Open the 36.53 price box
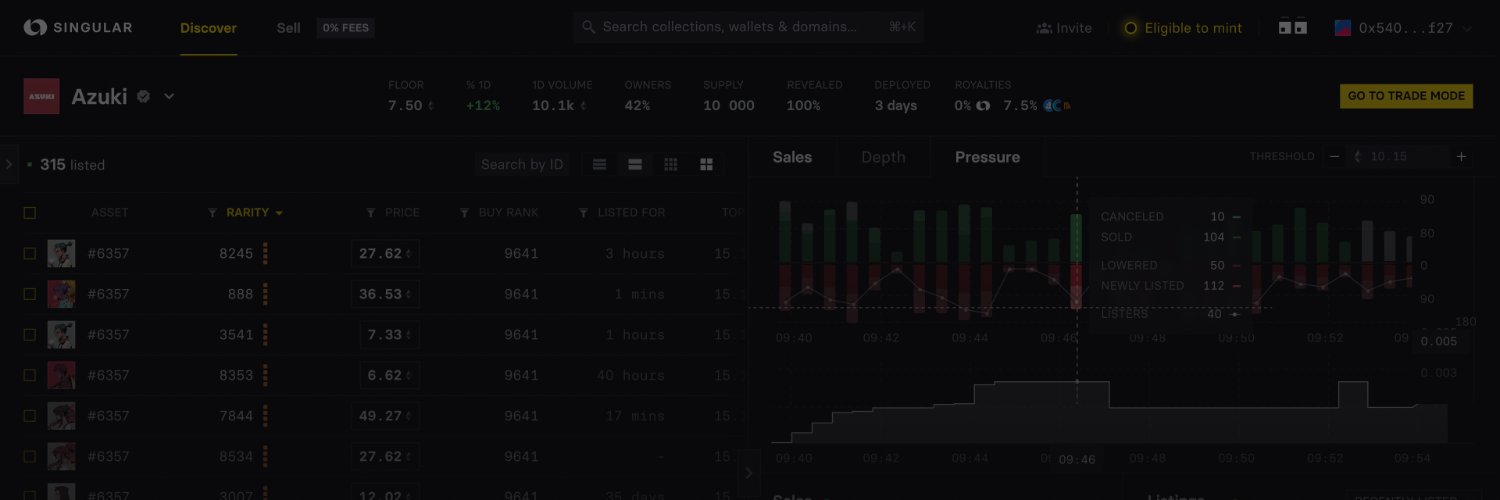 point(385,294)
